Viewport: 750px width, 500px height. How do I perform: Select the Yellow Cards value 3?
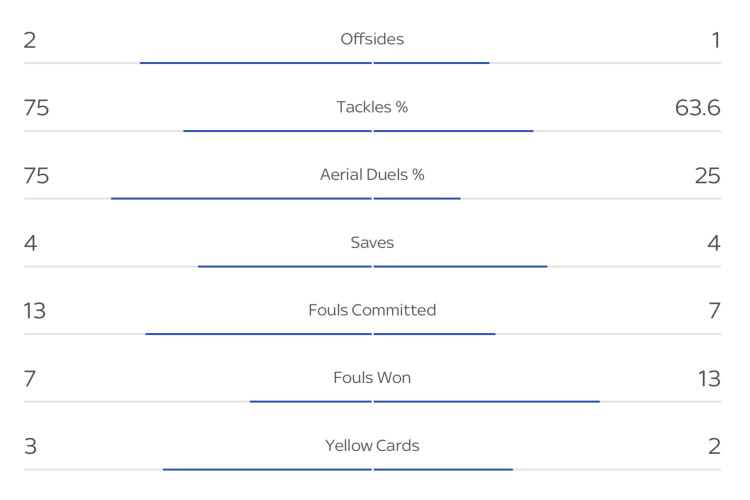click(x=30, y=447)
